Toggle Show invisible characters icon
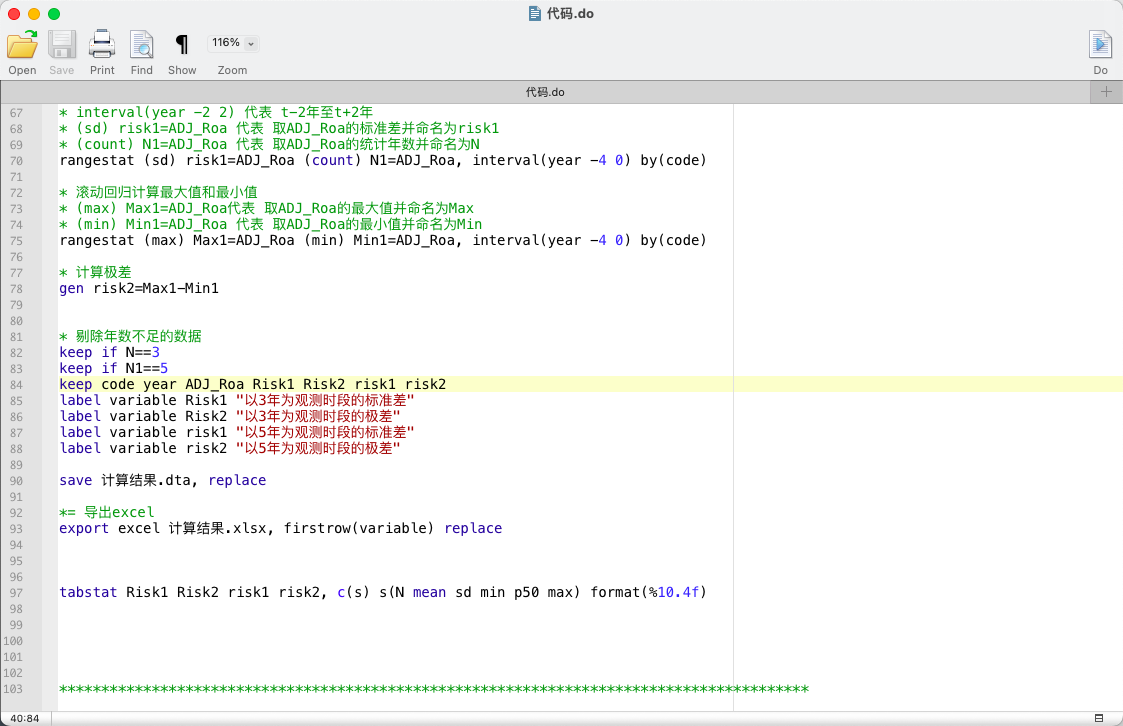Image resolution: width=1123 pixels, height=726 pixels. click(182, 44)
